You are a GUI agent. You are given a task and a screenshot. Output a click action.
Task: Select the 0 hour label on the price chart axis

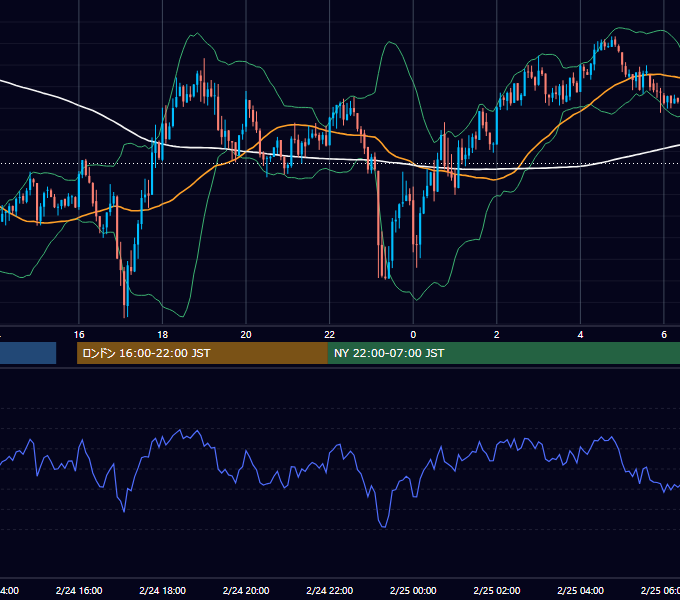pyautogui.click(x=413, y=335)
